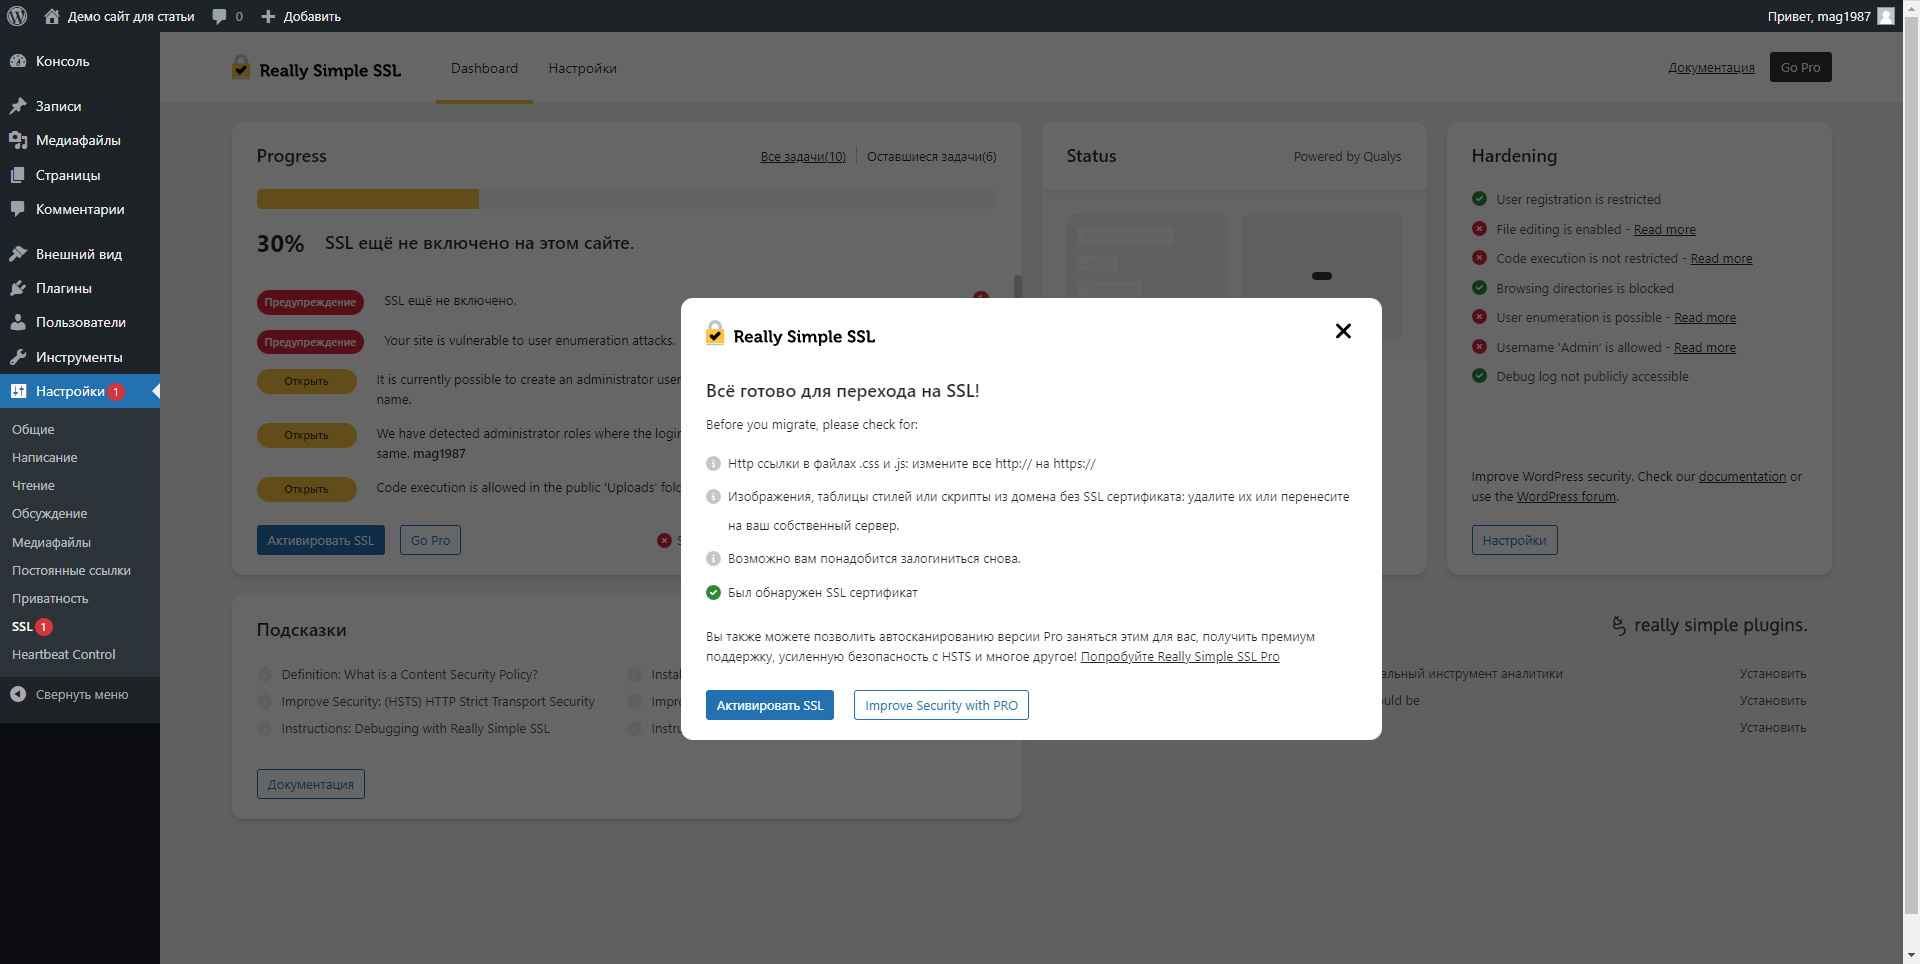
Task: Open the Попробуйте Really Simple SSL Pro link
Action: [x=1180, y=657]
